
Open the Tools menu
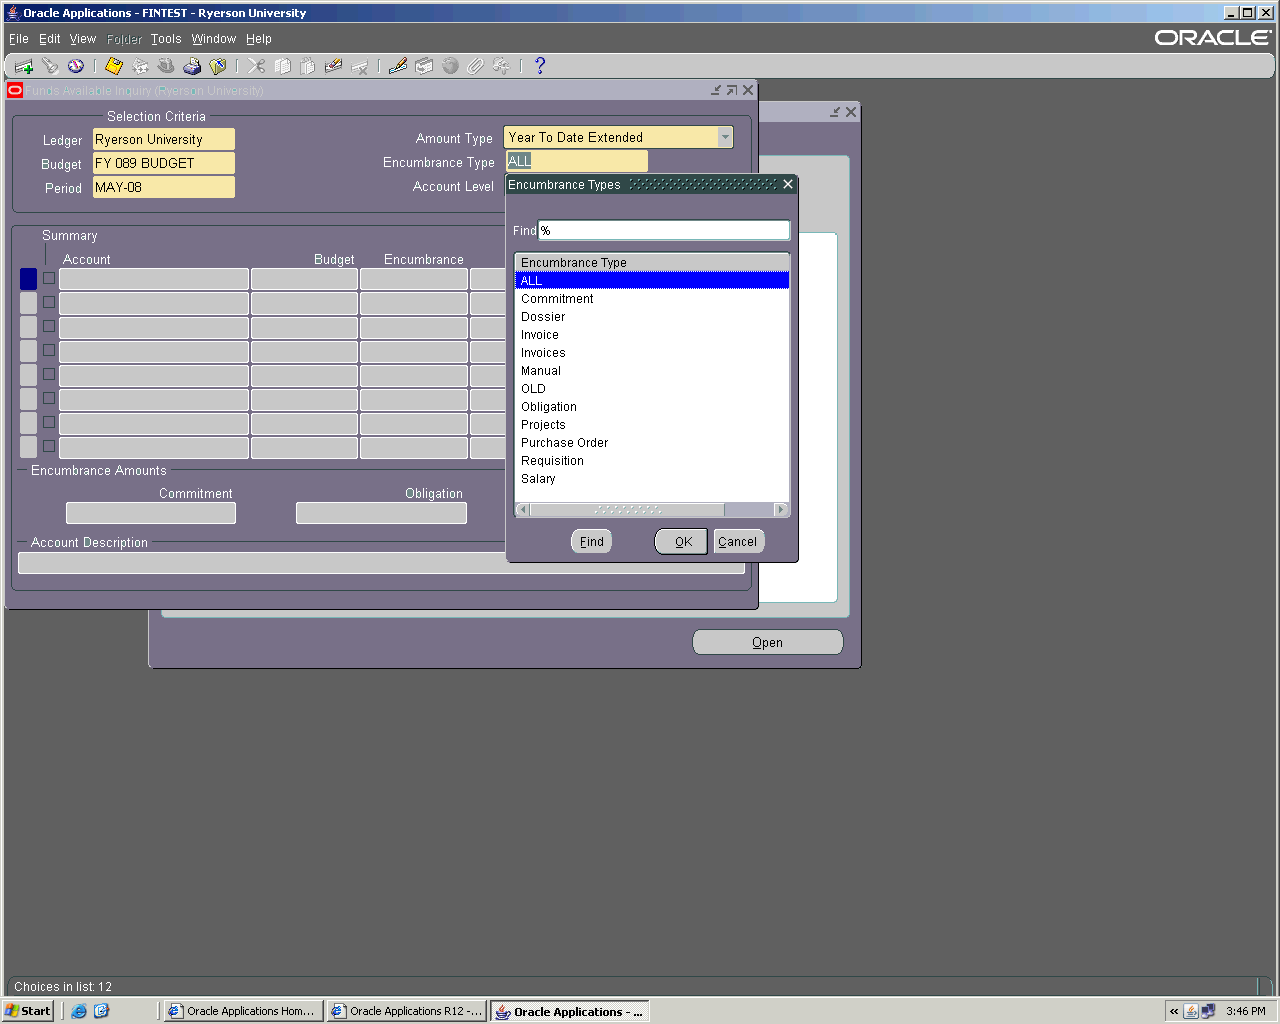click(x=166, y=39)
